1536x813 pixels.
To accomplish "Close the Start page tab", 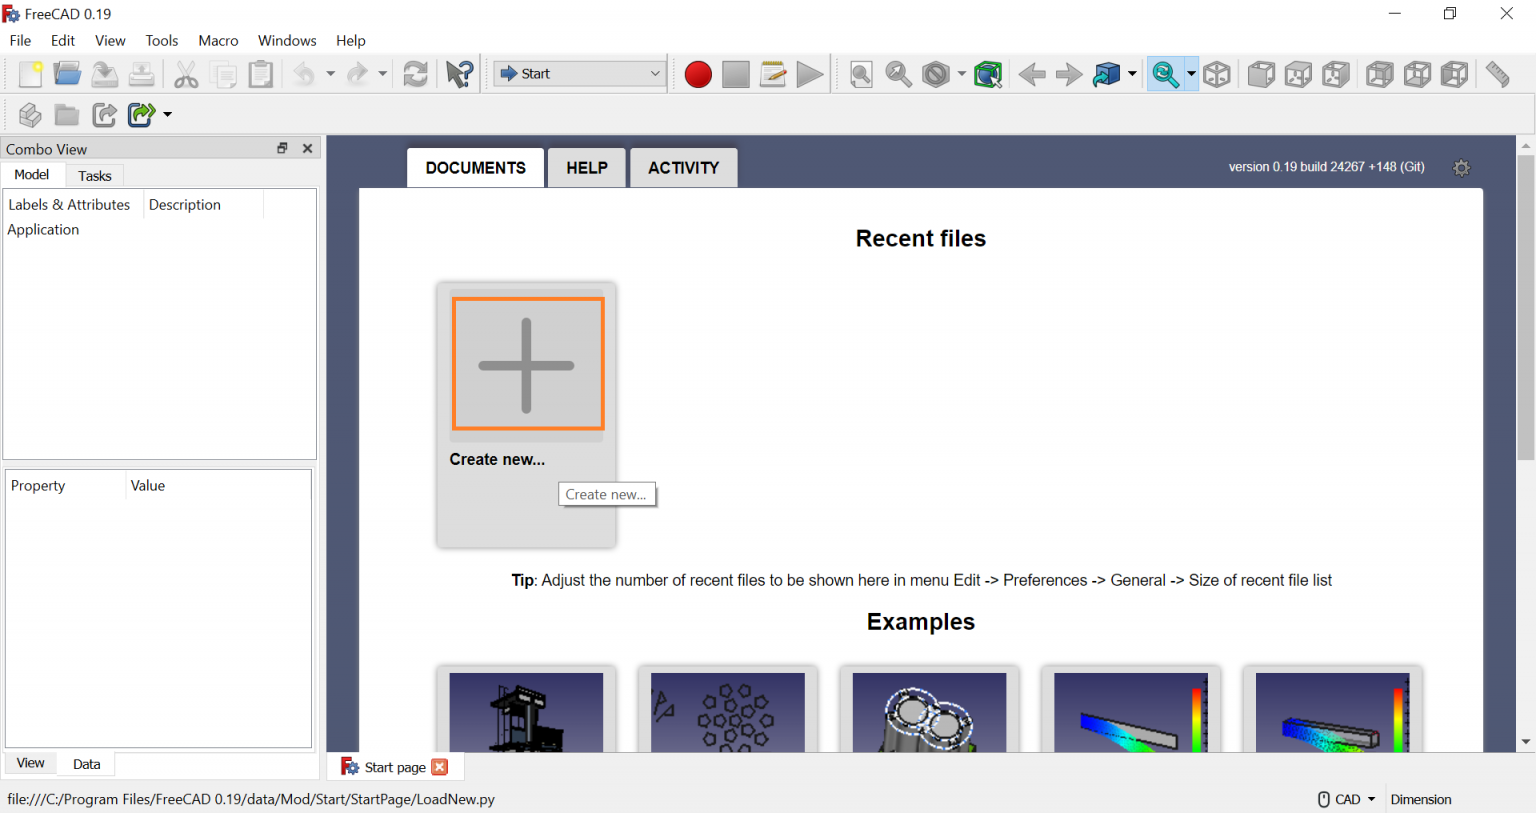I will click(440, 767).
